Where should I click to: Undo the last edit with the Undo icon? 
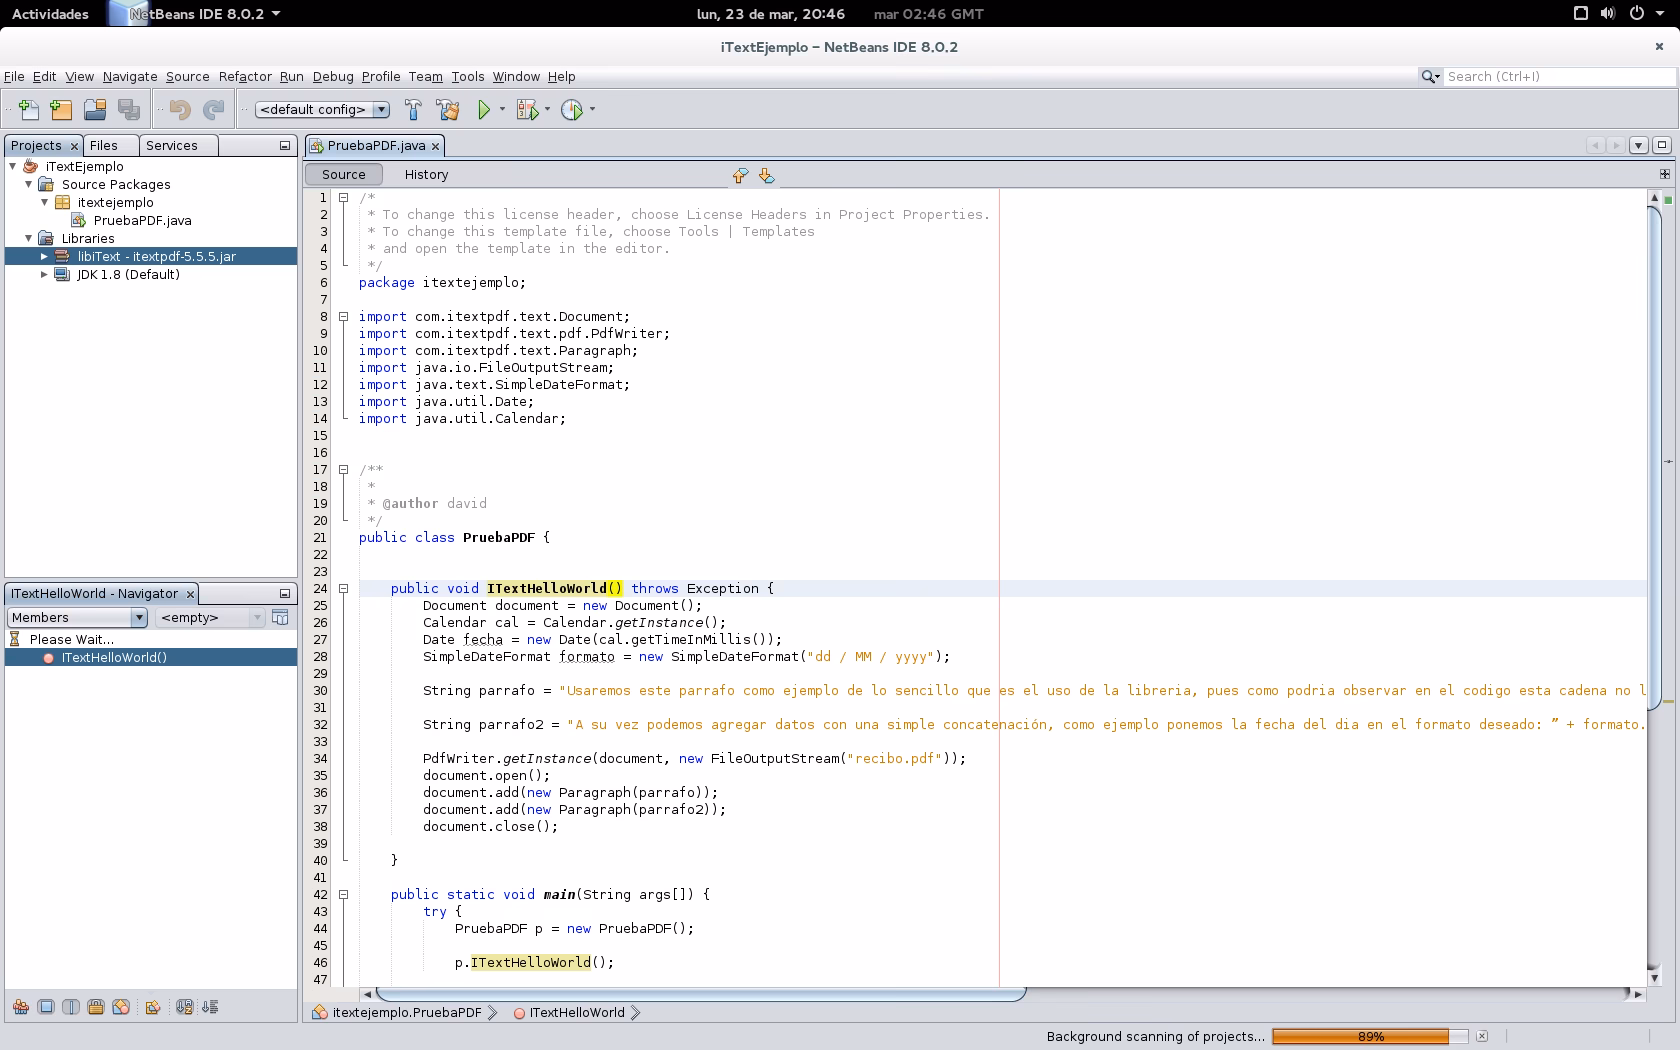click(x=180, y=110)
